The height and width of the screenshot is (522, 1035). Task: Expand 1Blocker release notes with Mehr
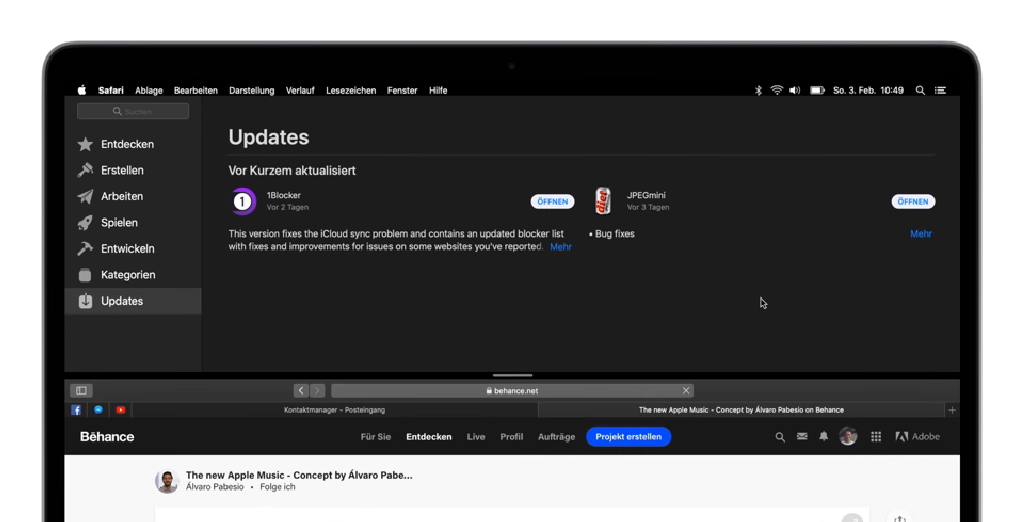pos(561,247)
